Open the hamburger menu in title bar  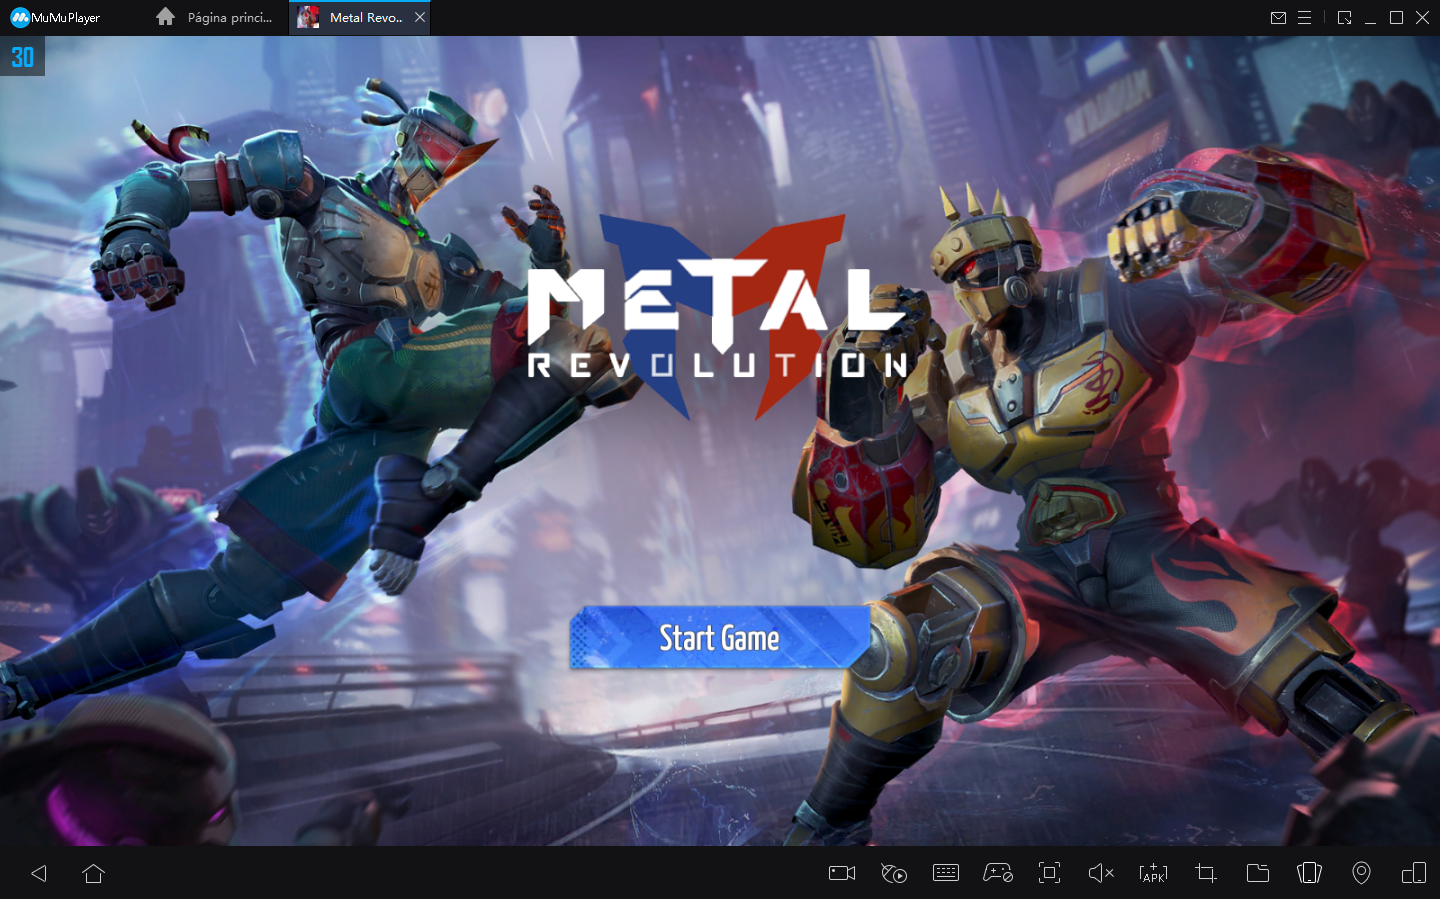(1305, 17)
